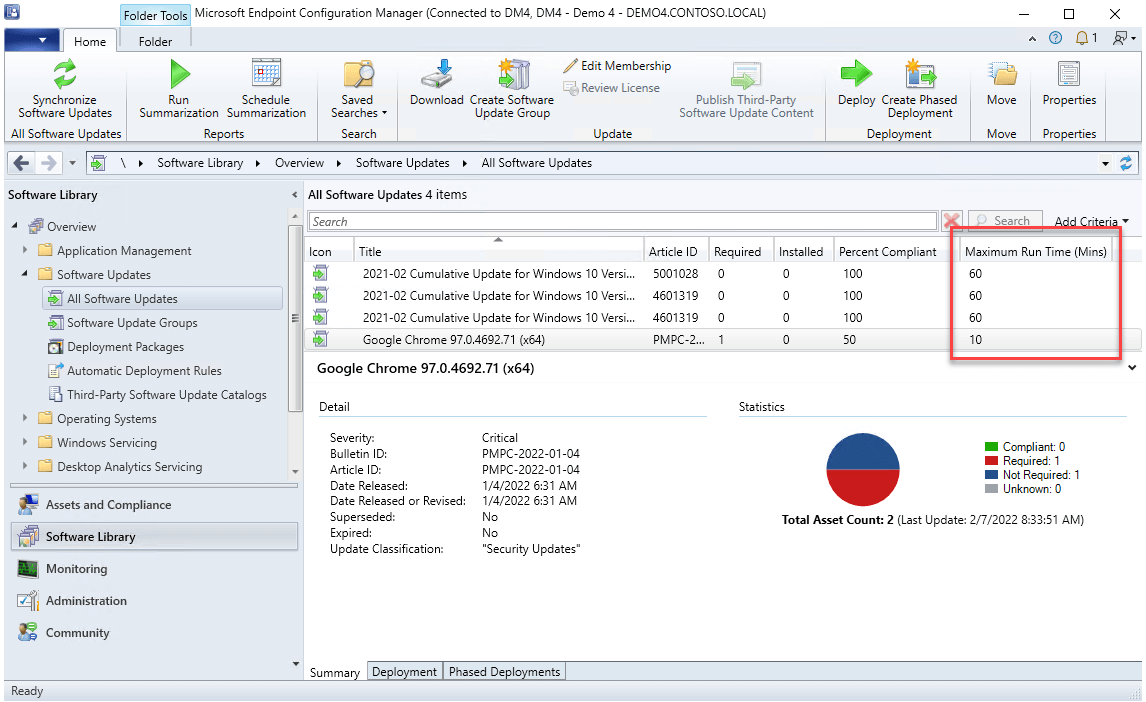Open Schedule Summarization calendar icon
Image resolution: width=1146 pixels, height=702 pixels.
[266, 74]
